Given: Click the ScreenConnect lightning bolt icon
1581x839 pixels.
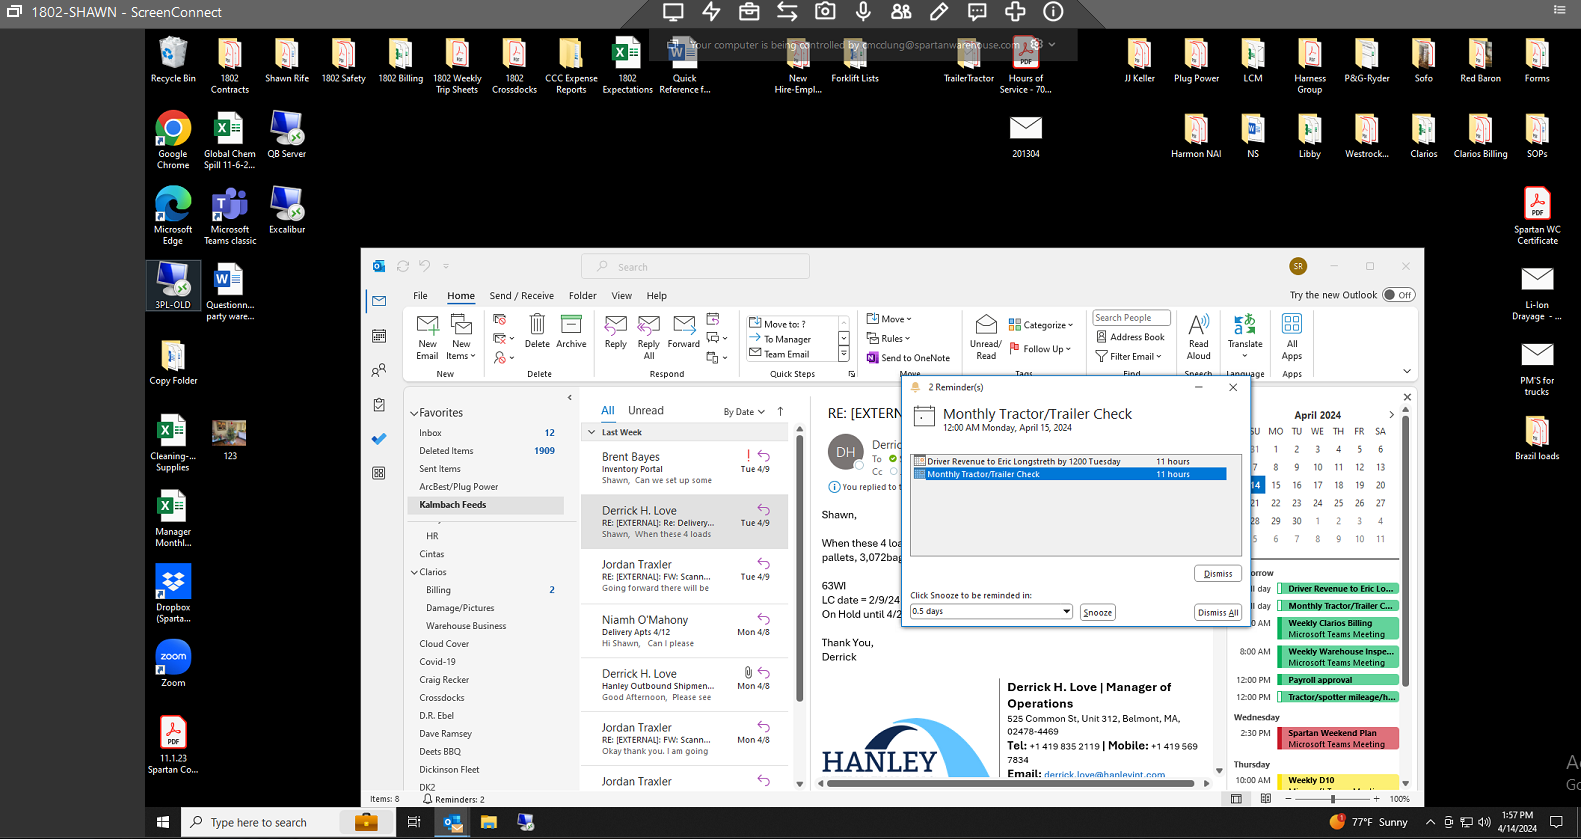Looking at the screenshot, I should [x=711, y=12].
